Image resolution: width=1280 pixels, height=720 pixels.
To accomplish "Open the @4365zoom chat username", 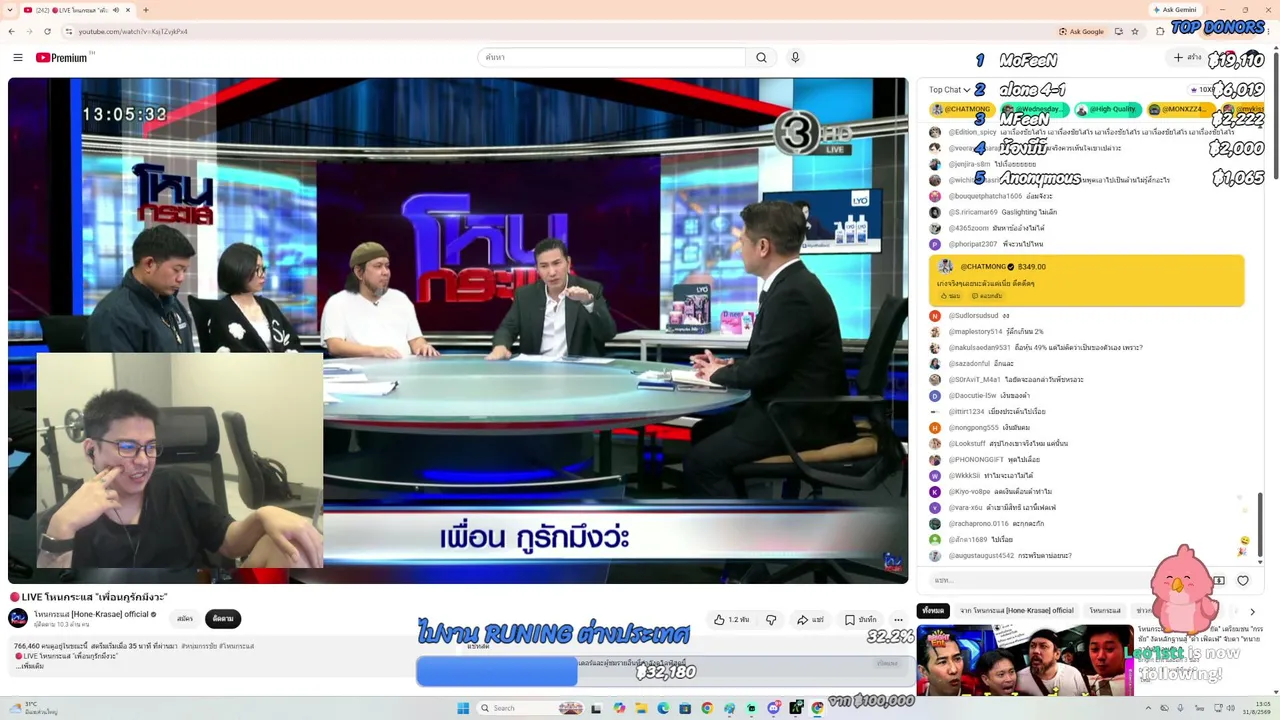I will click(x=968, y=228).
